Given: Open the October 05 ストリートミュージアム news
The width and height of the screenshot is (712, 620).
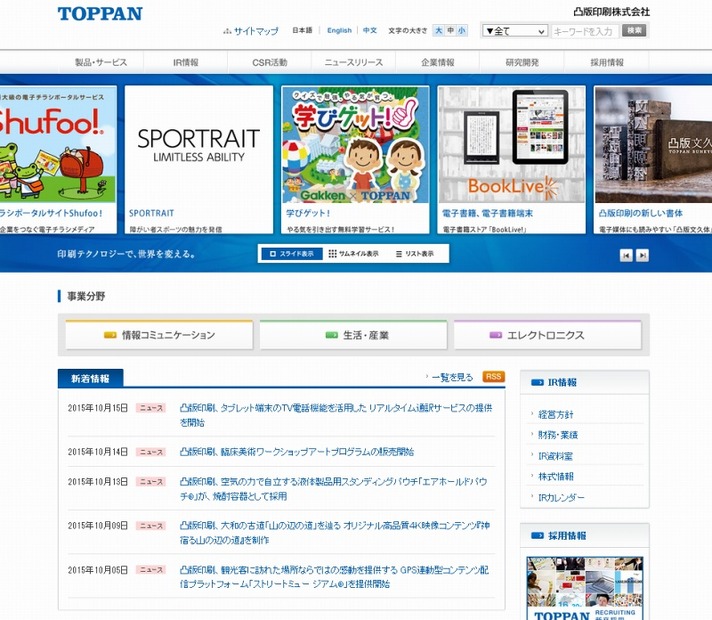Looking at the screenshot, I should 334,576.
